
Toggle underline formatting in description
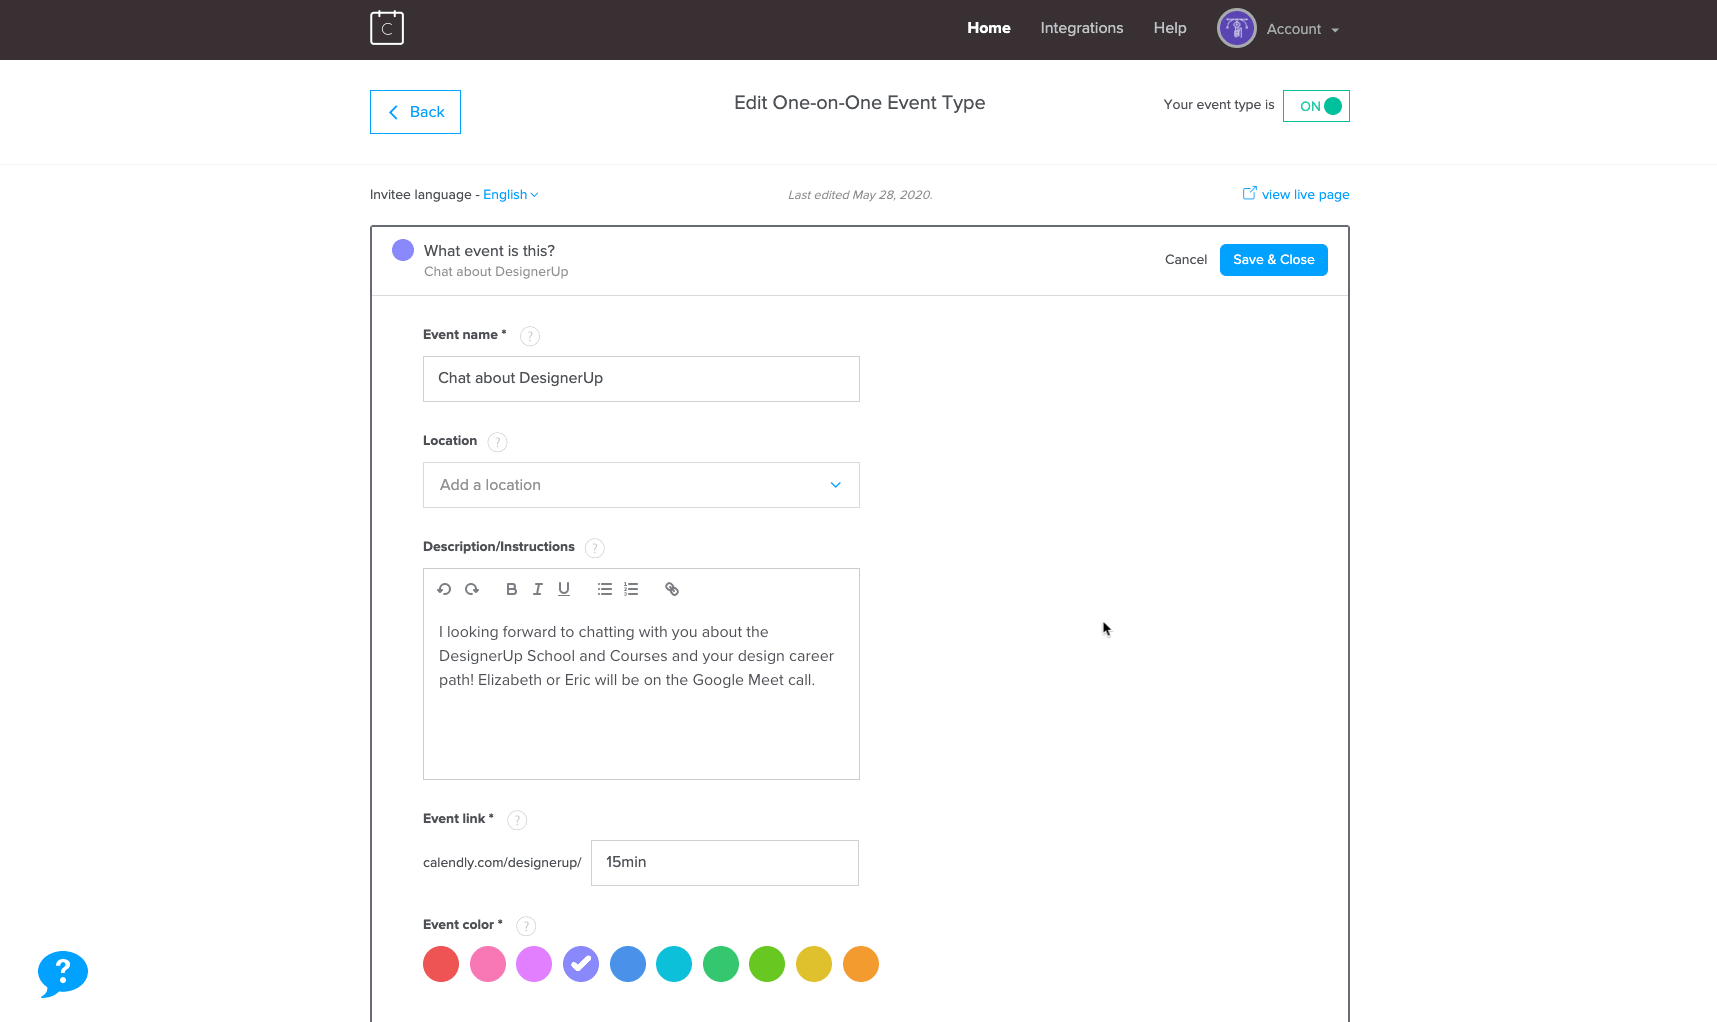click(x=564, y=589)
